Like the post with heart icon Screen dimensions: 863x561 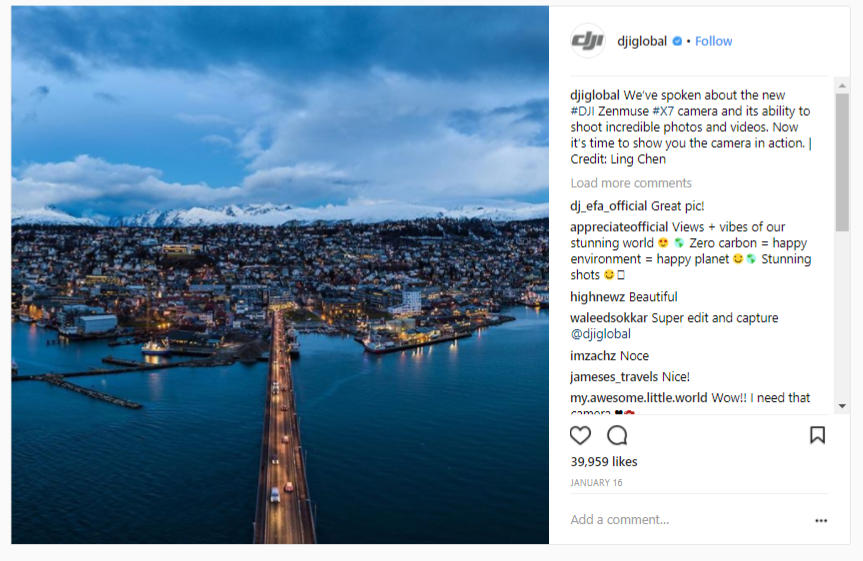[580, 435]
